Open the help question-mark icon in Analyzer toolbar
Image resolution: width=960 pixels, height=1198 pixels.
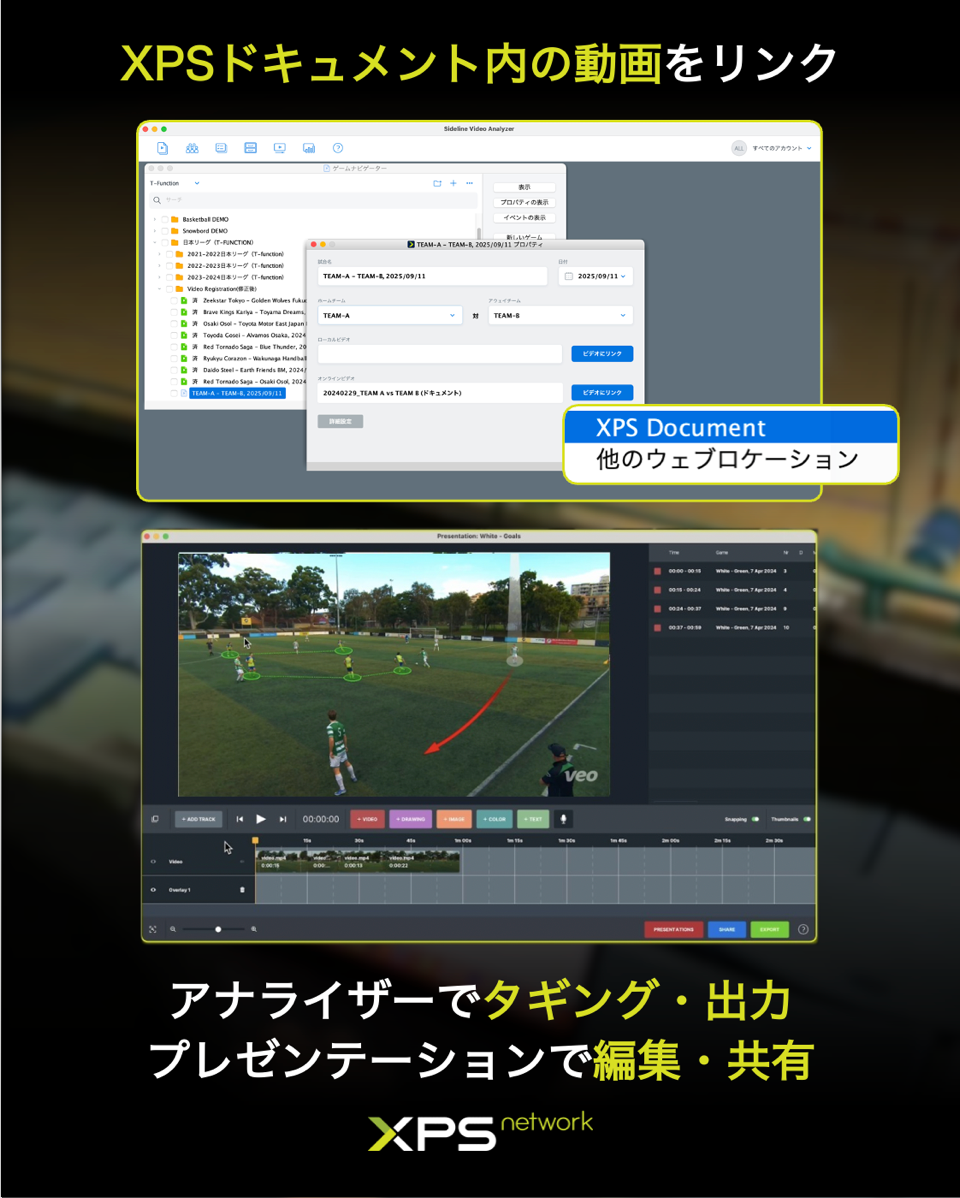coord(338,148)
